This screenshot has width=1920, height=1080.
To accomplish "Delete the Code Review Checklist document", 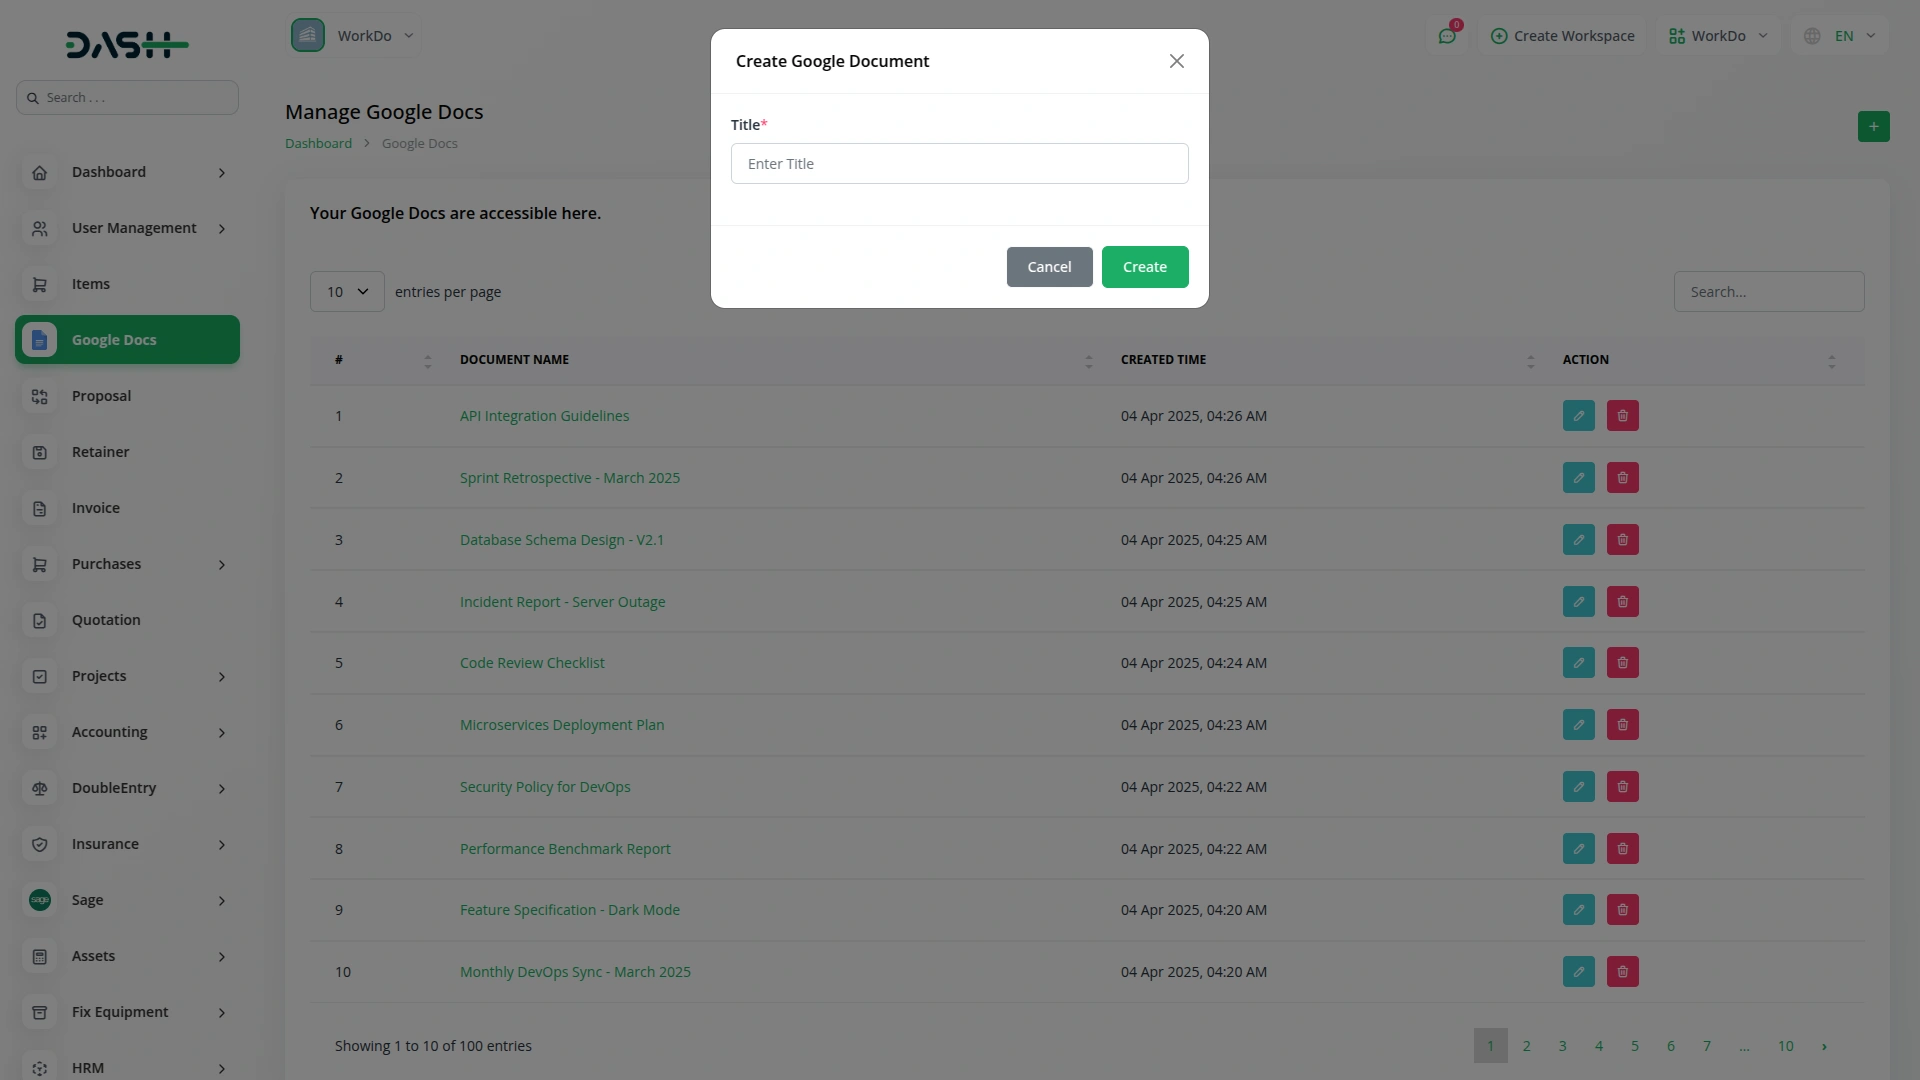I will coord(1622,662).
